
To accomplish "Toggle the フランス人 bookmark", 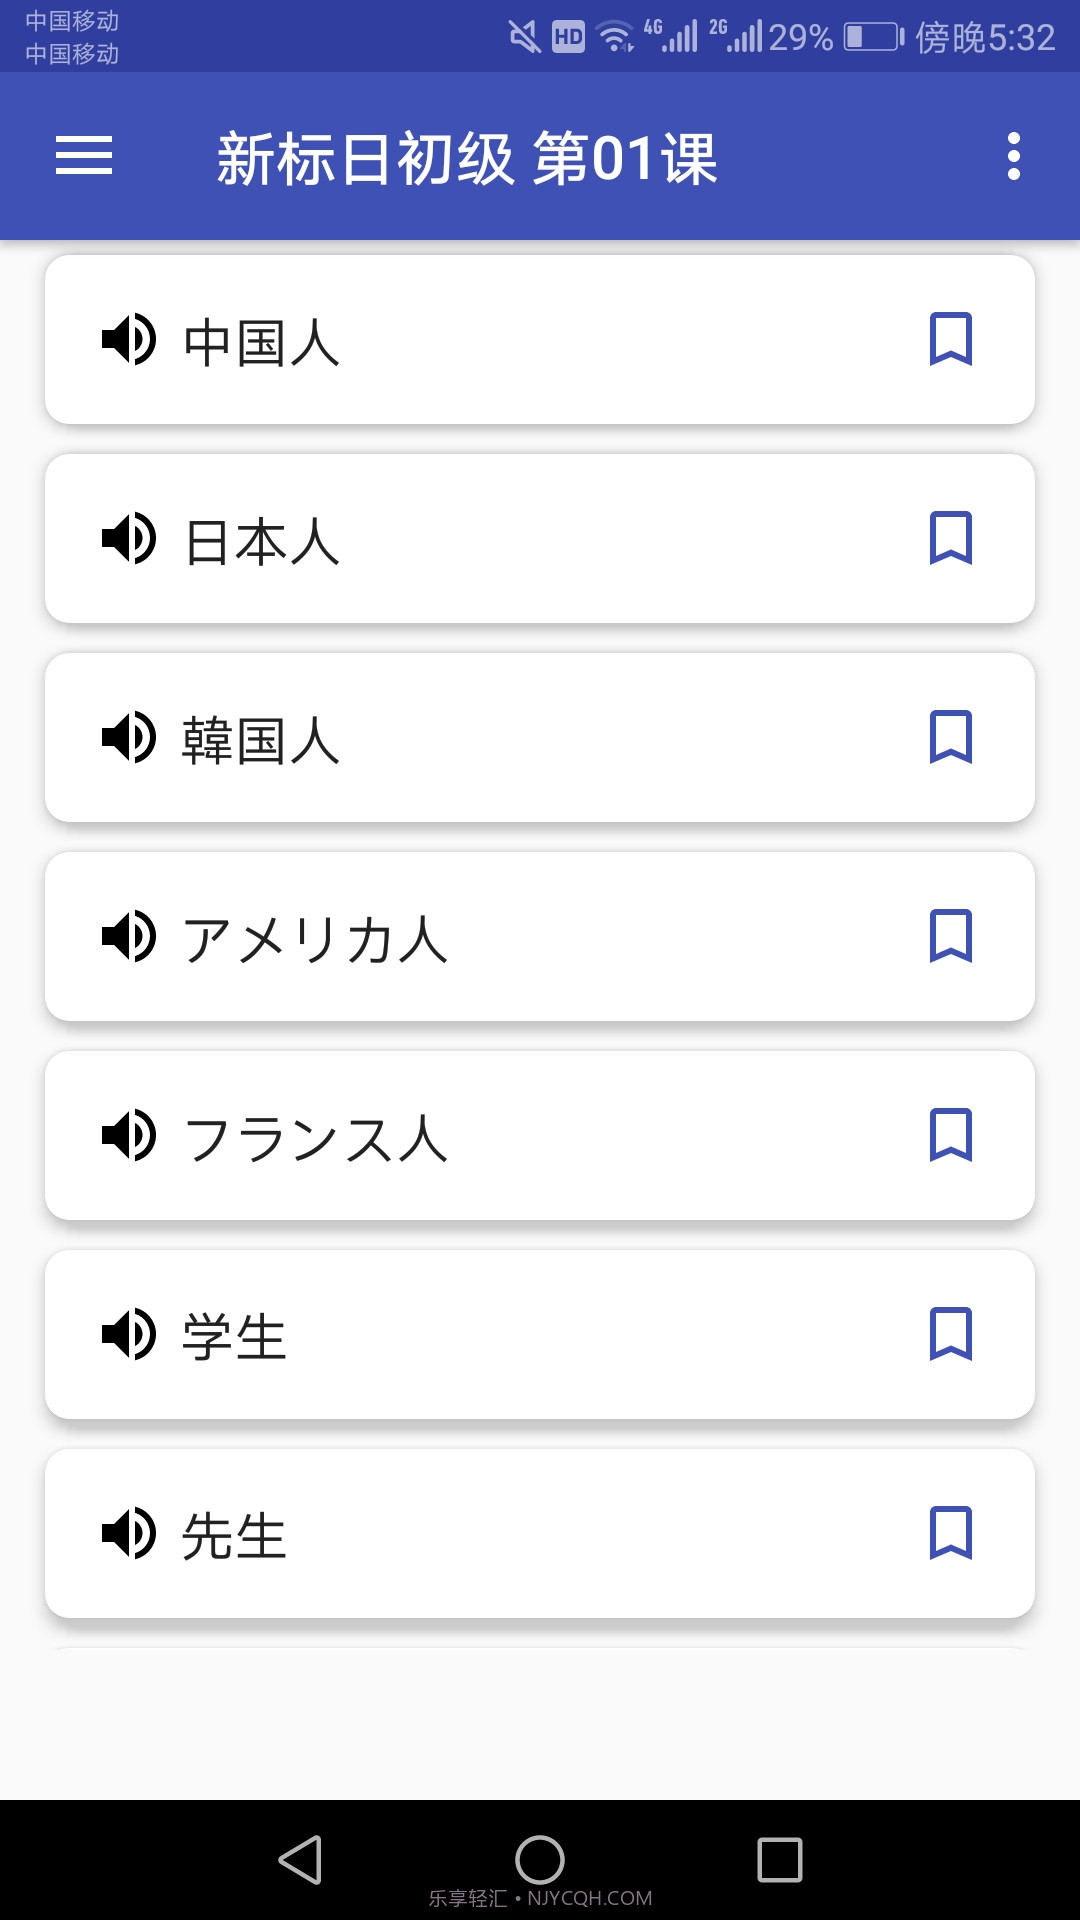I will [x=950, y=1136].
